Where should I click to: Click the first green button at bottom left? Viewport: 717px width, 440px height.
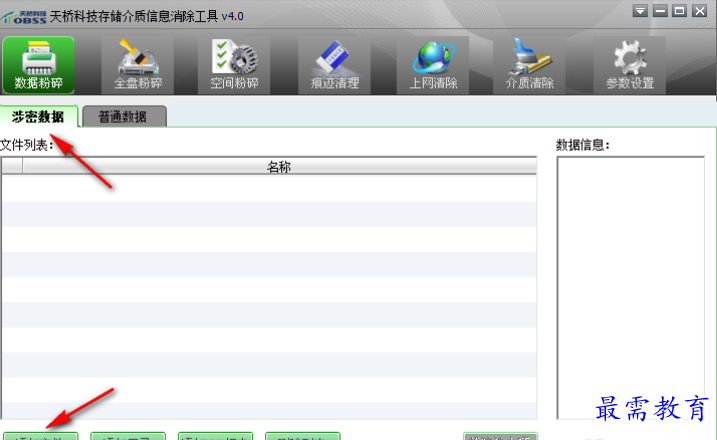40,436
